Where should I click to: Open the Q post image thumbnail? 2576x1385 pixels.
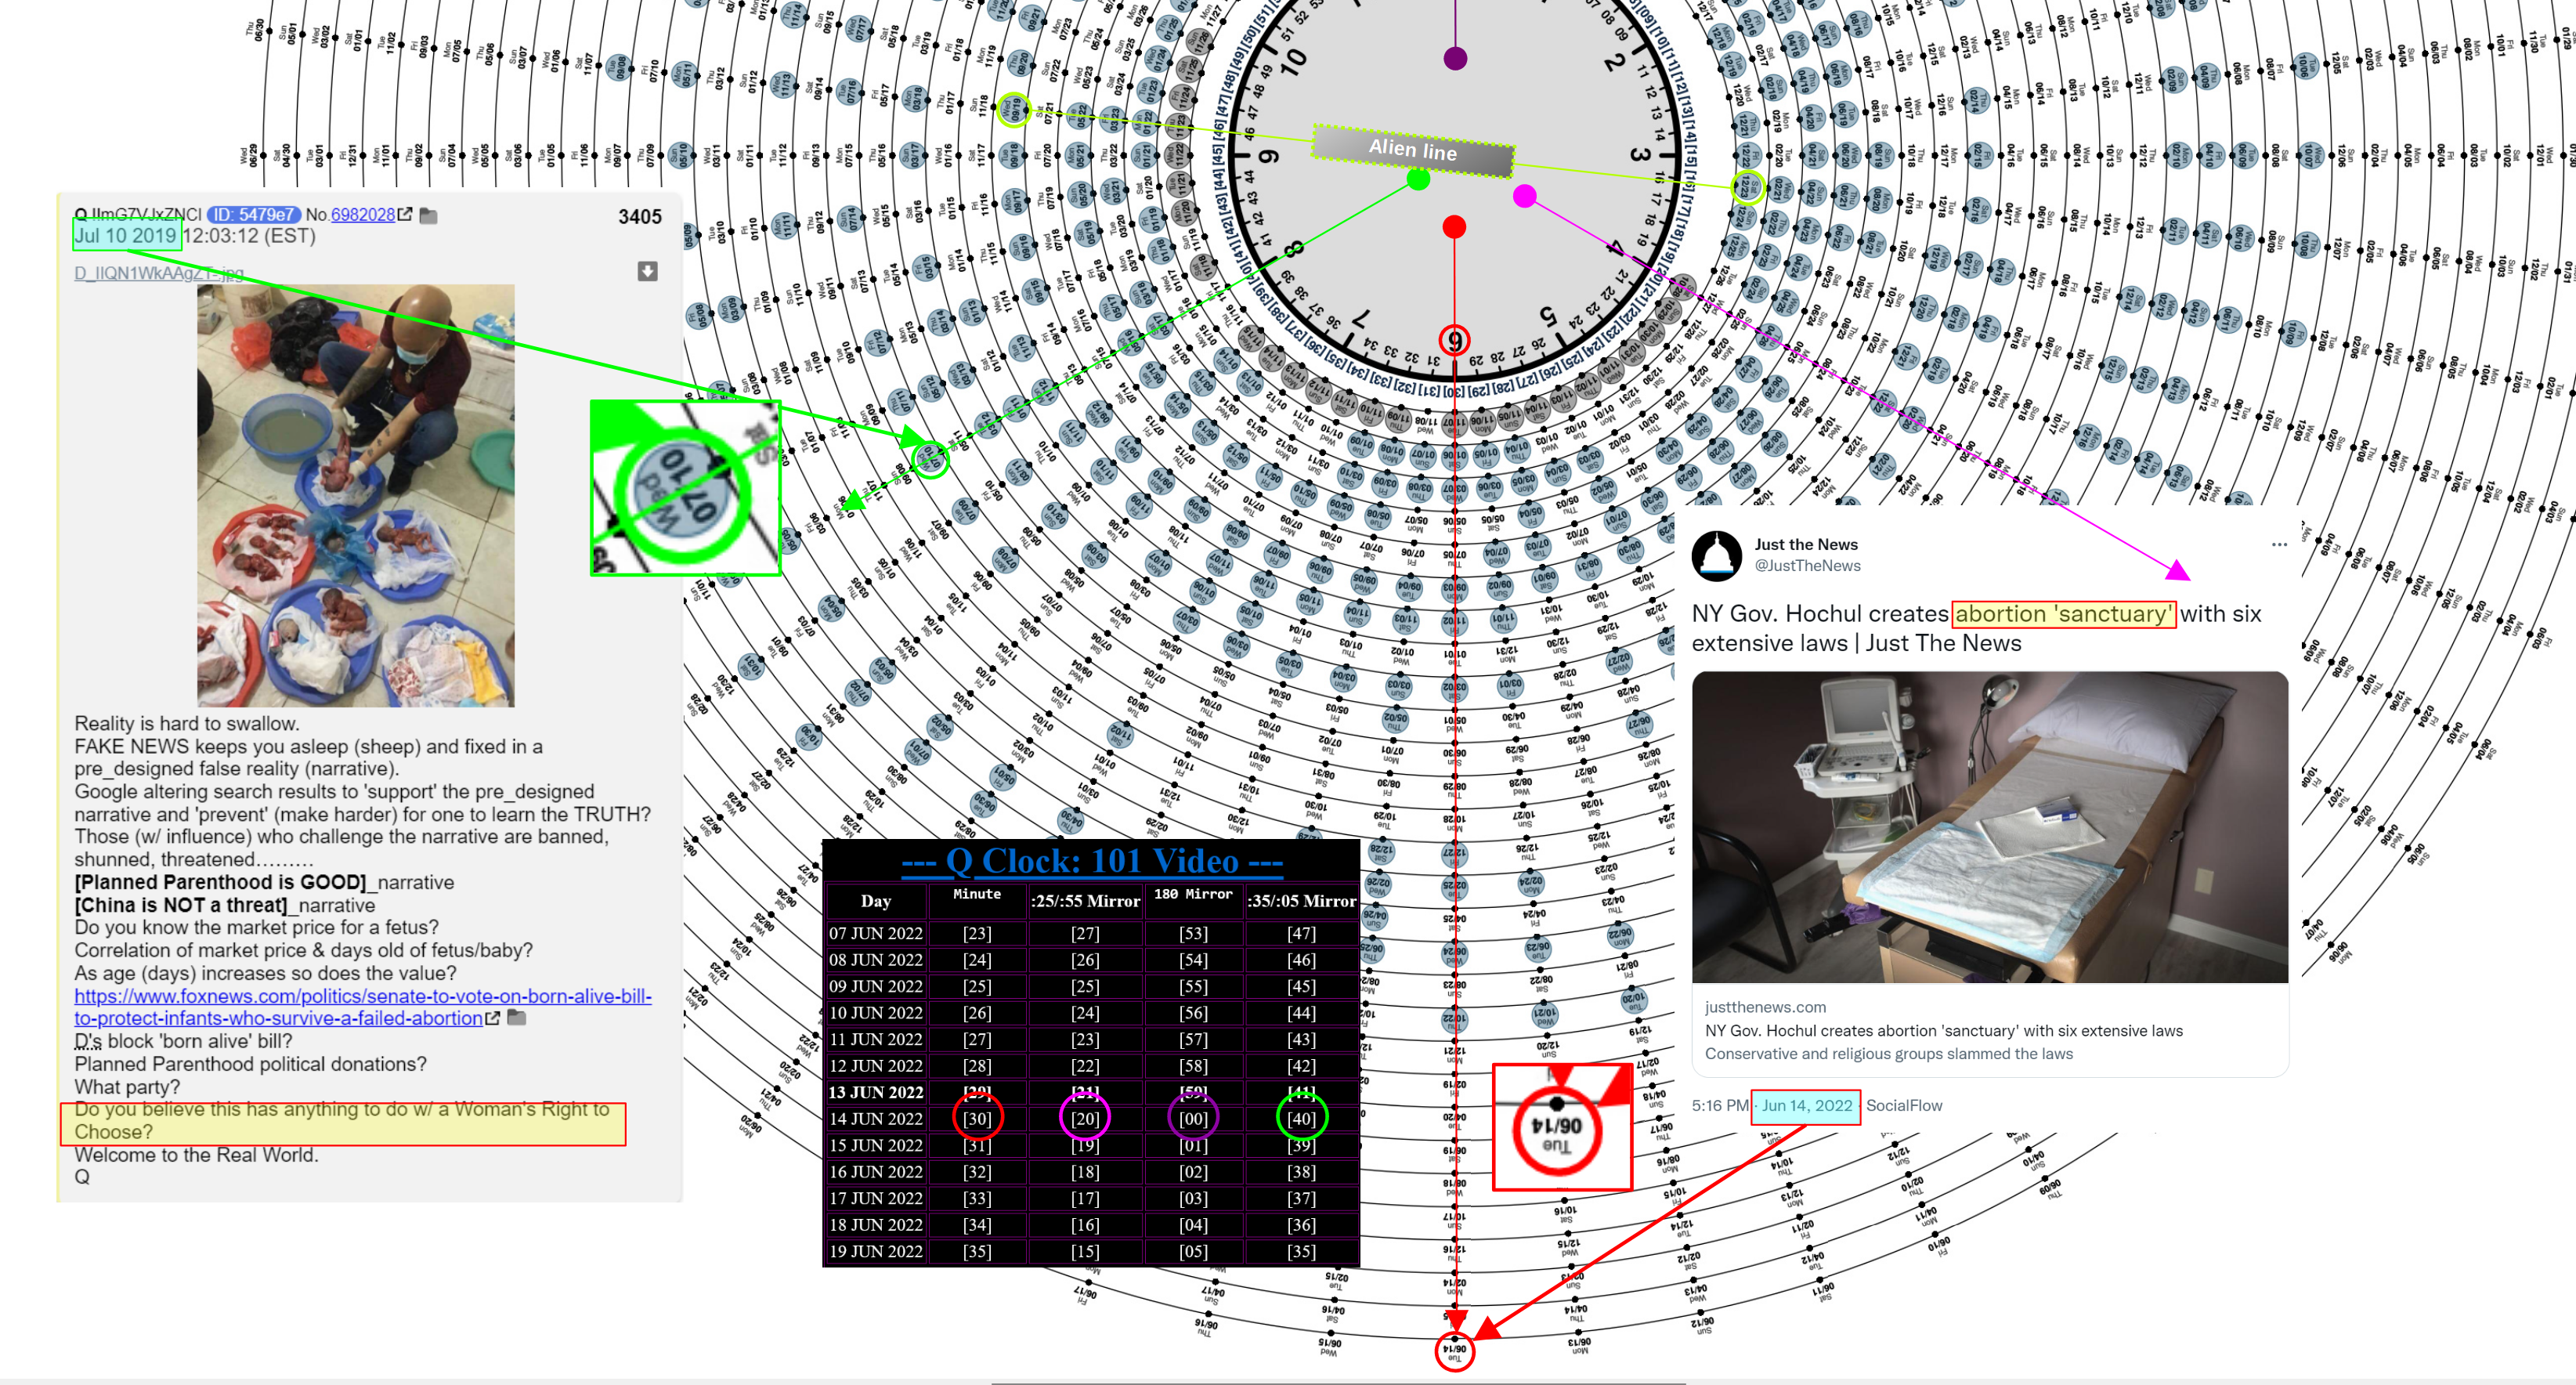[356, 495]
